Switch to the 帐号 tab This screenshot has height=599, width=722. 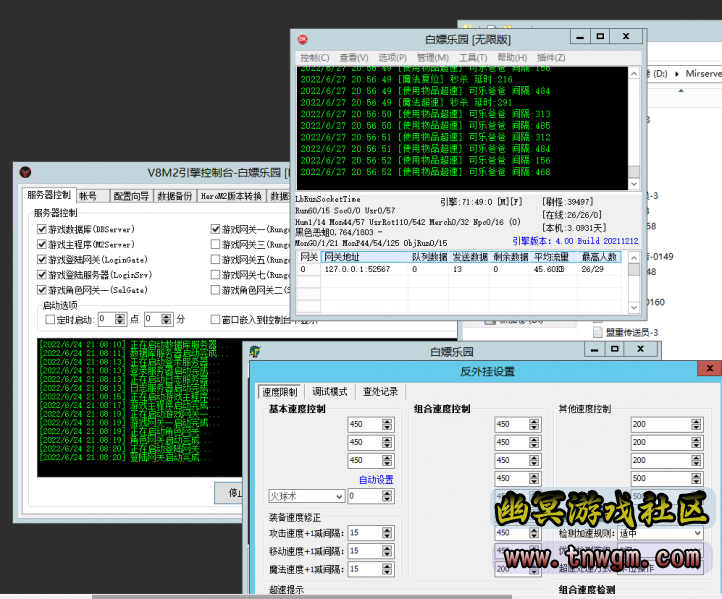pos(93,196)
